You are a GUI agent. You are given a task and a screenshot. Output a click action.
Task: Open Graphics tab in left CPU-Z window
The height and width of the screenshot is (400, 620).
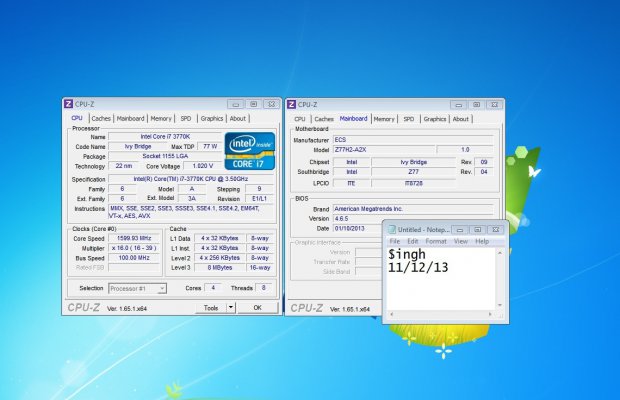click(x=212, y=118)
